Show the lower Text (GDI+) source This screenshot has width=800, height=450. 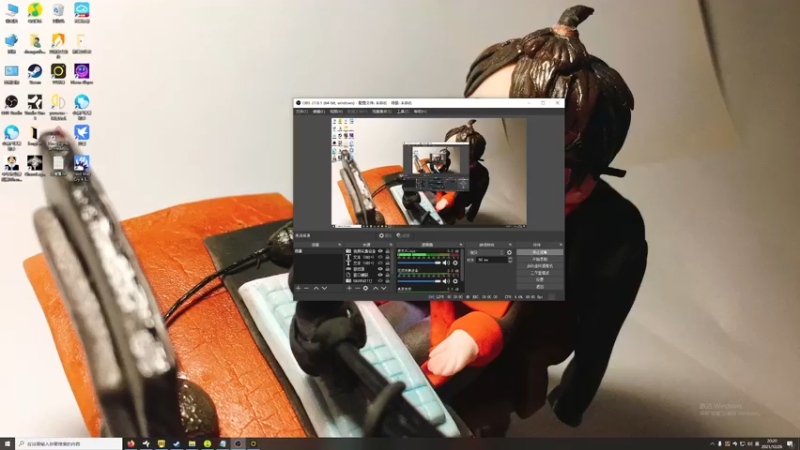click(x=380, y=263)
